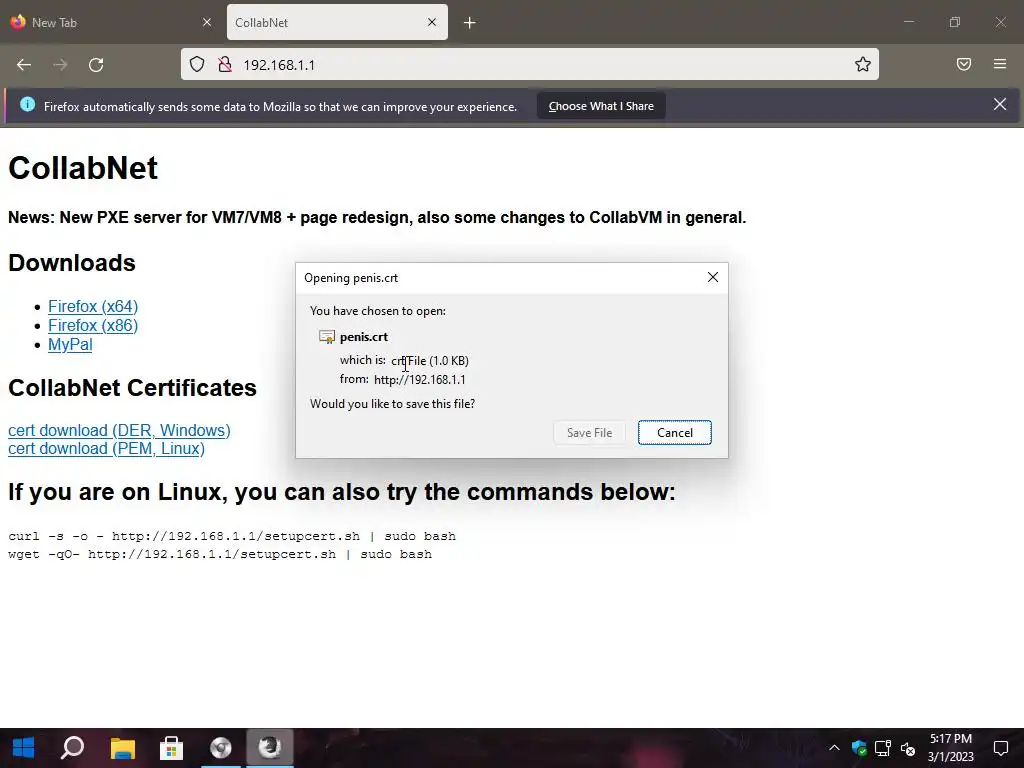
Task: Open the grey globe browser taskbar icon
Action: click(x=221, y=747)
